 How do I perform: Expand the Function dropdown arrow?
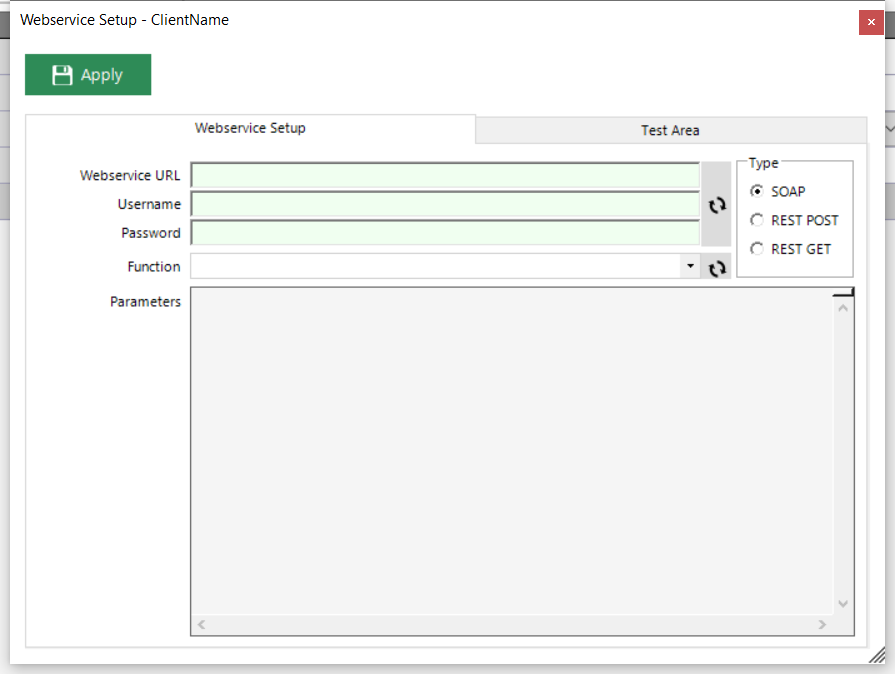click(690, 267)
